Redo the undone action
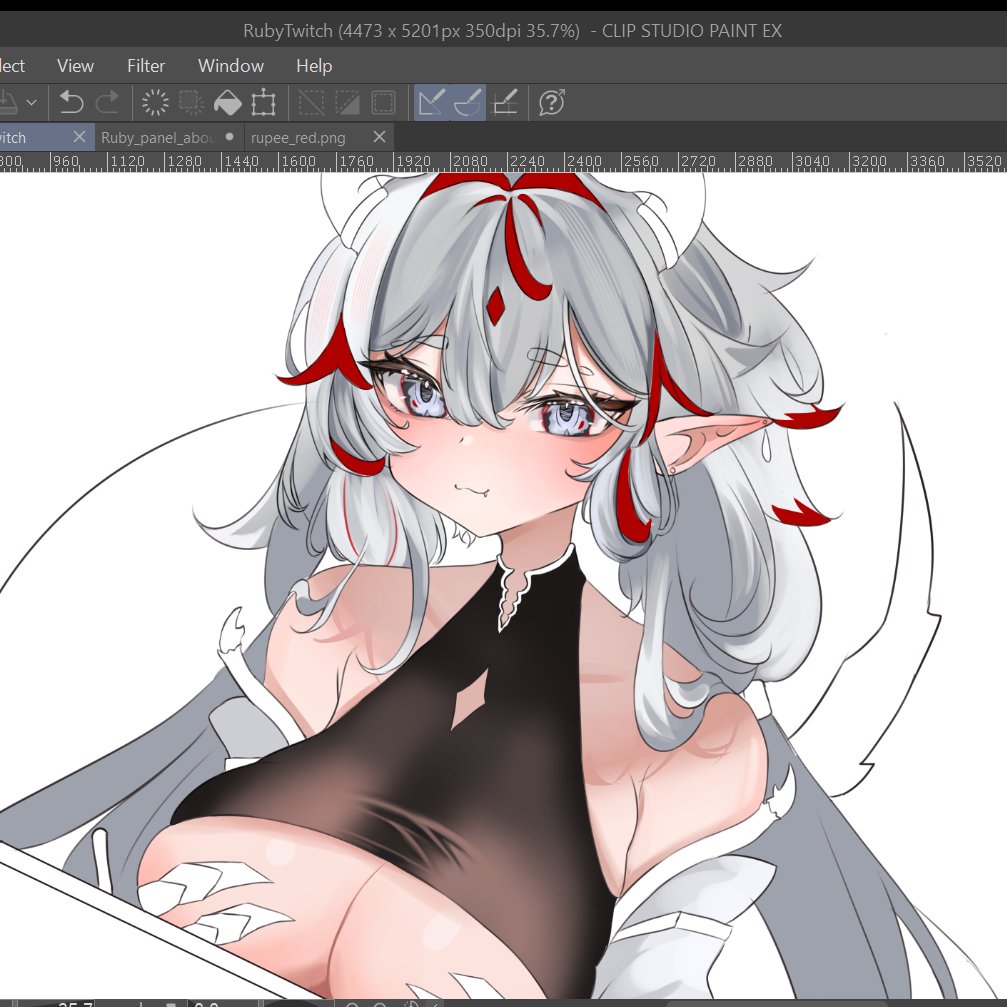Image resolution: width=1007 pixels, height=1007 pixels. (x=107, y=102)
